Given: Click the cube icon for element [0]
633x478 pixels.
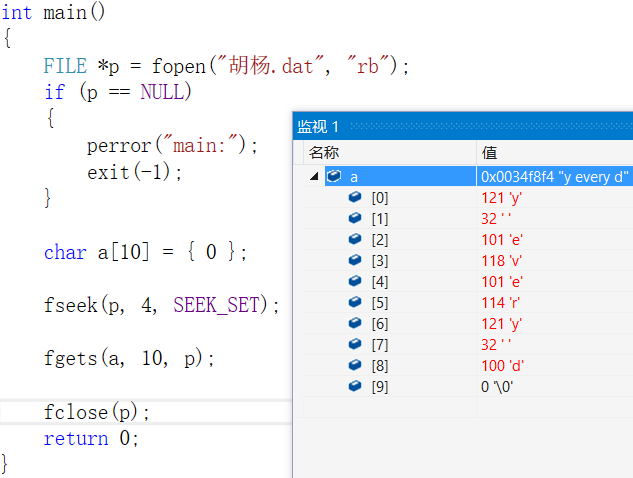Looking at the screenshot, I should pos(355,197).
